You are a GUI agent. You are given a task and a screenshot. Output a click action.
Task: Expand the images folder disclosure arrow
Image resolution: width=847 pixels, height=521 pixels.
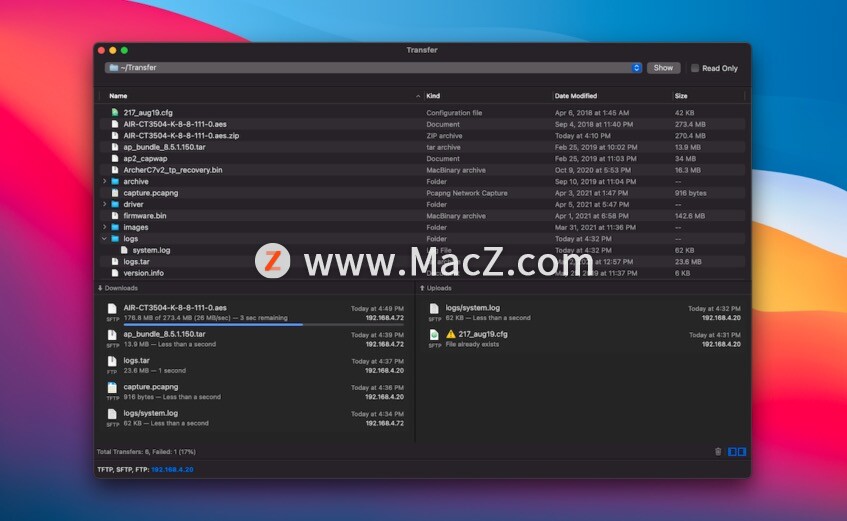(104, 227)
